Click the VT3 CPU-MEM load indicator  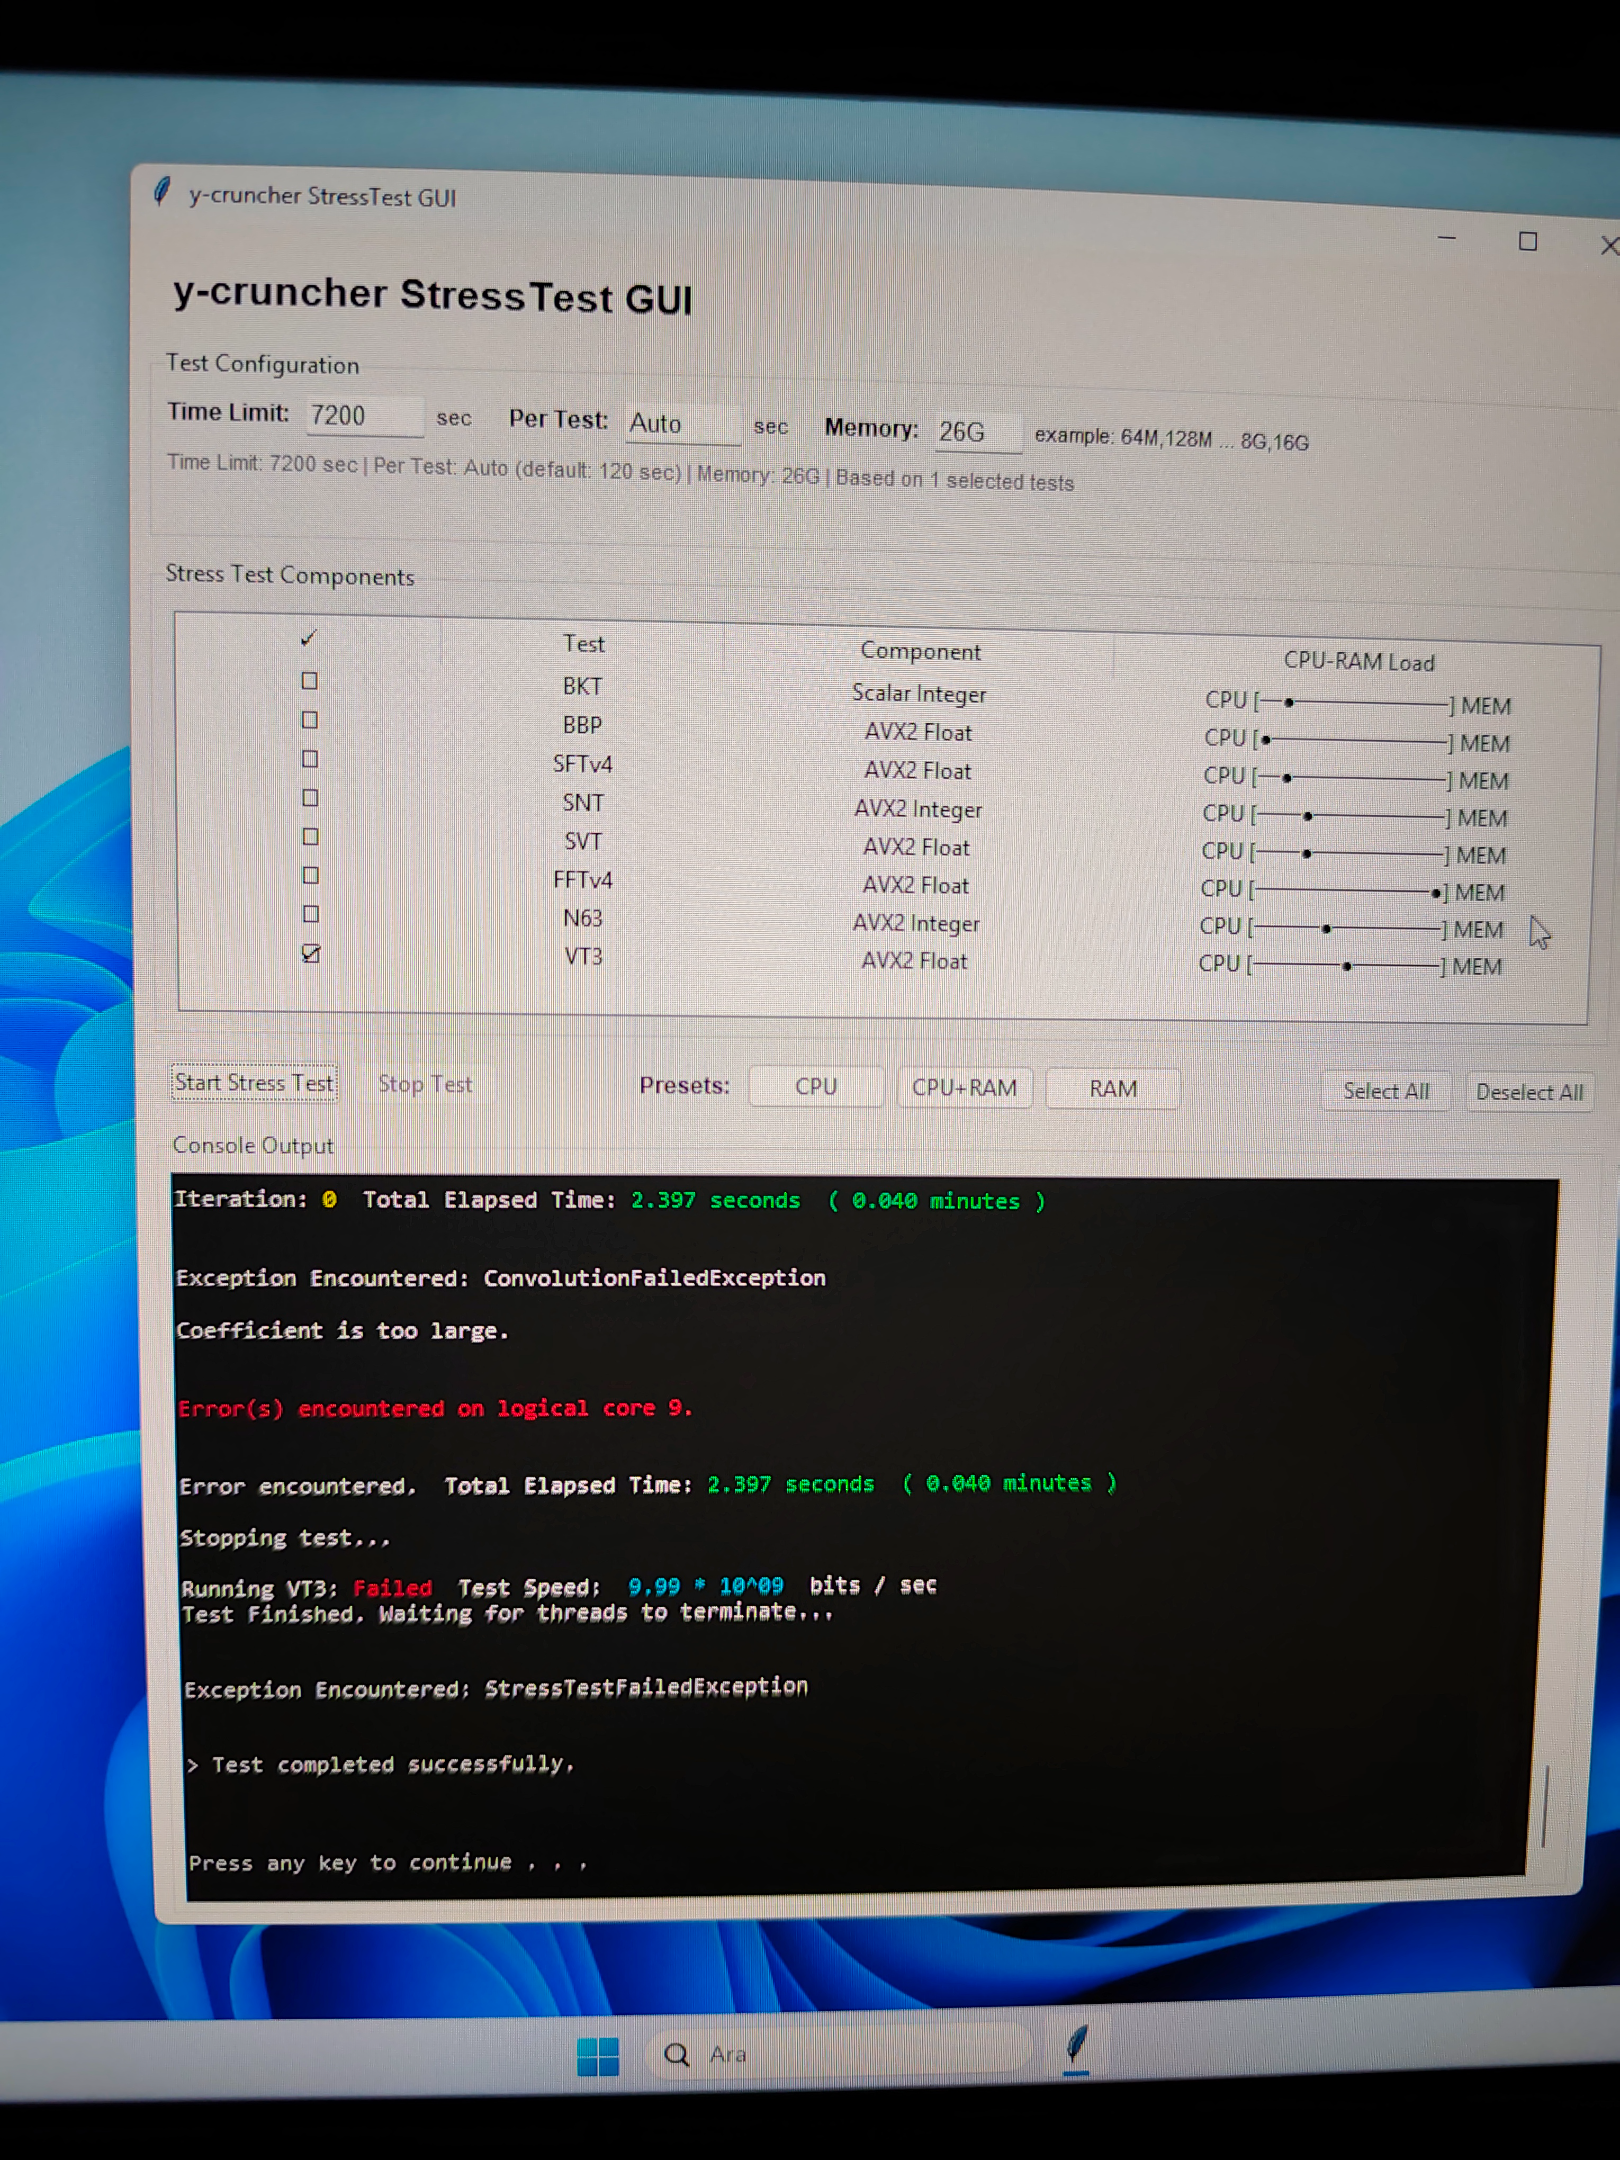pyautogui.click(x=1350, y=966)
